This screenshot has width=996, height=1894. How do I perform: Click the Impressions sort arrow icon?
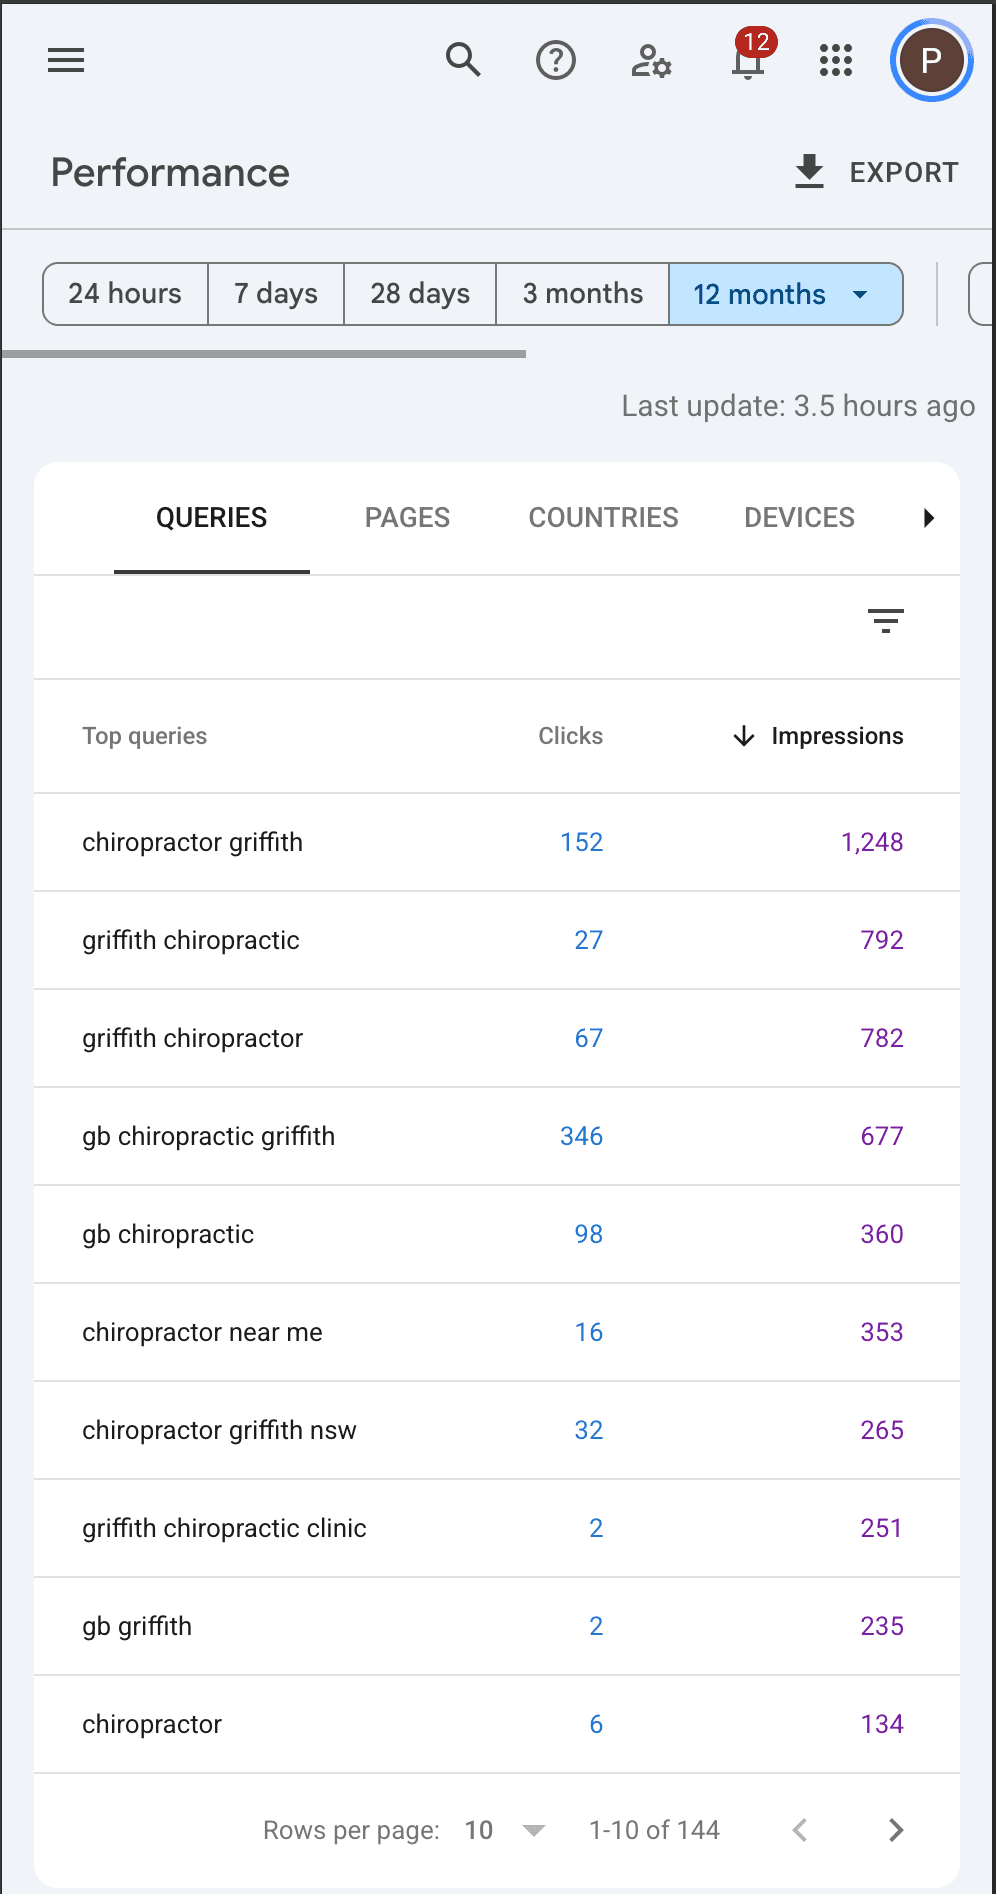743,736
